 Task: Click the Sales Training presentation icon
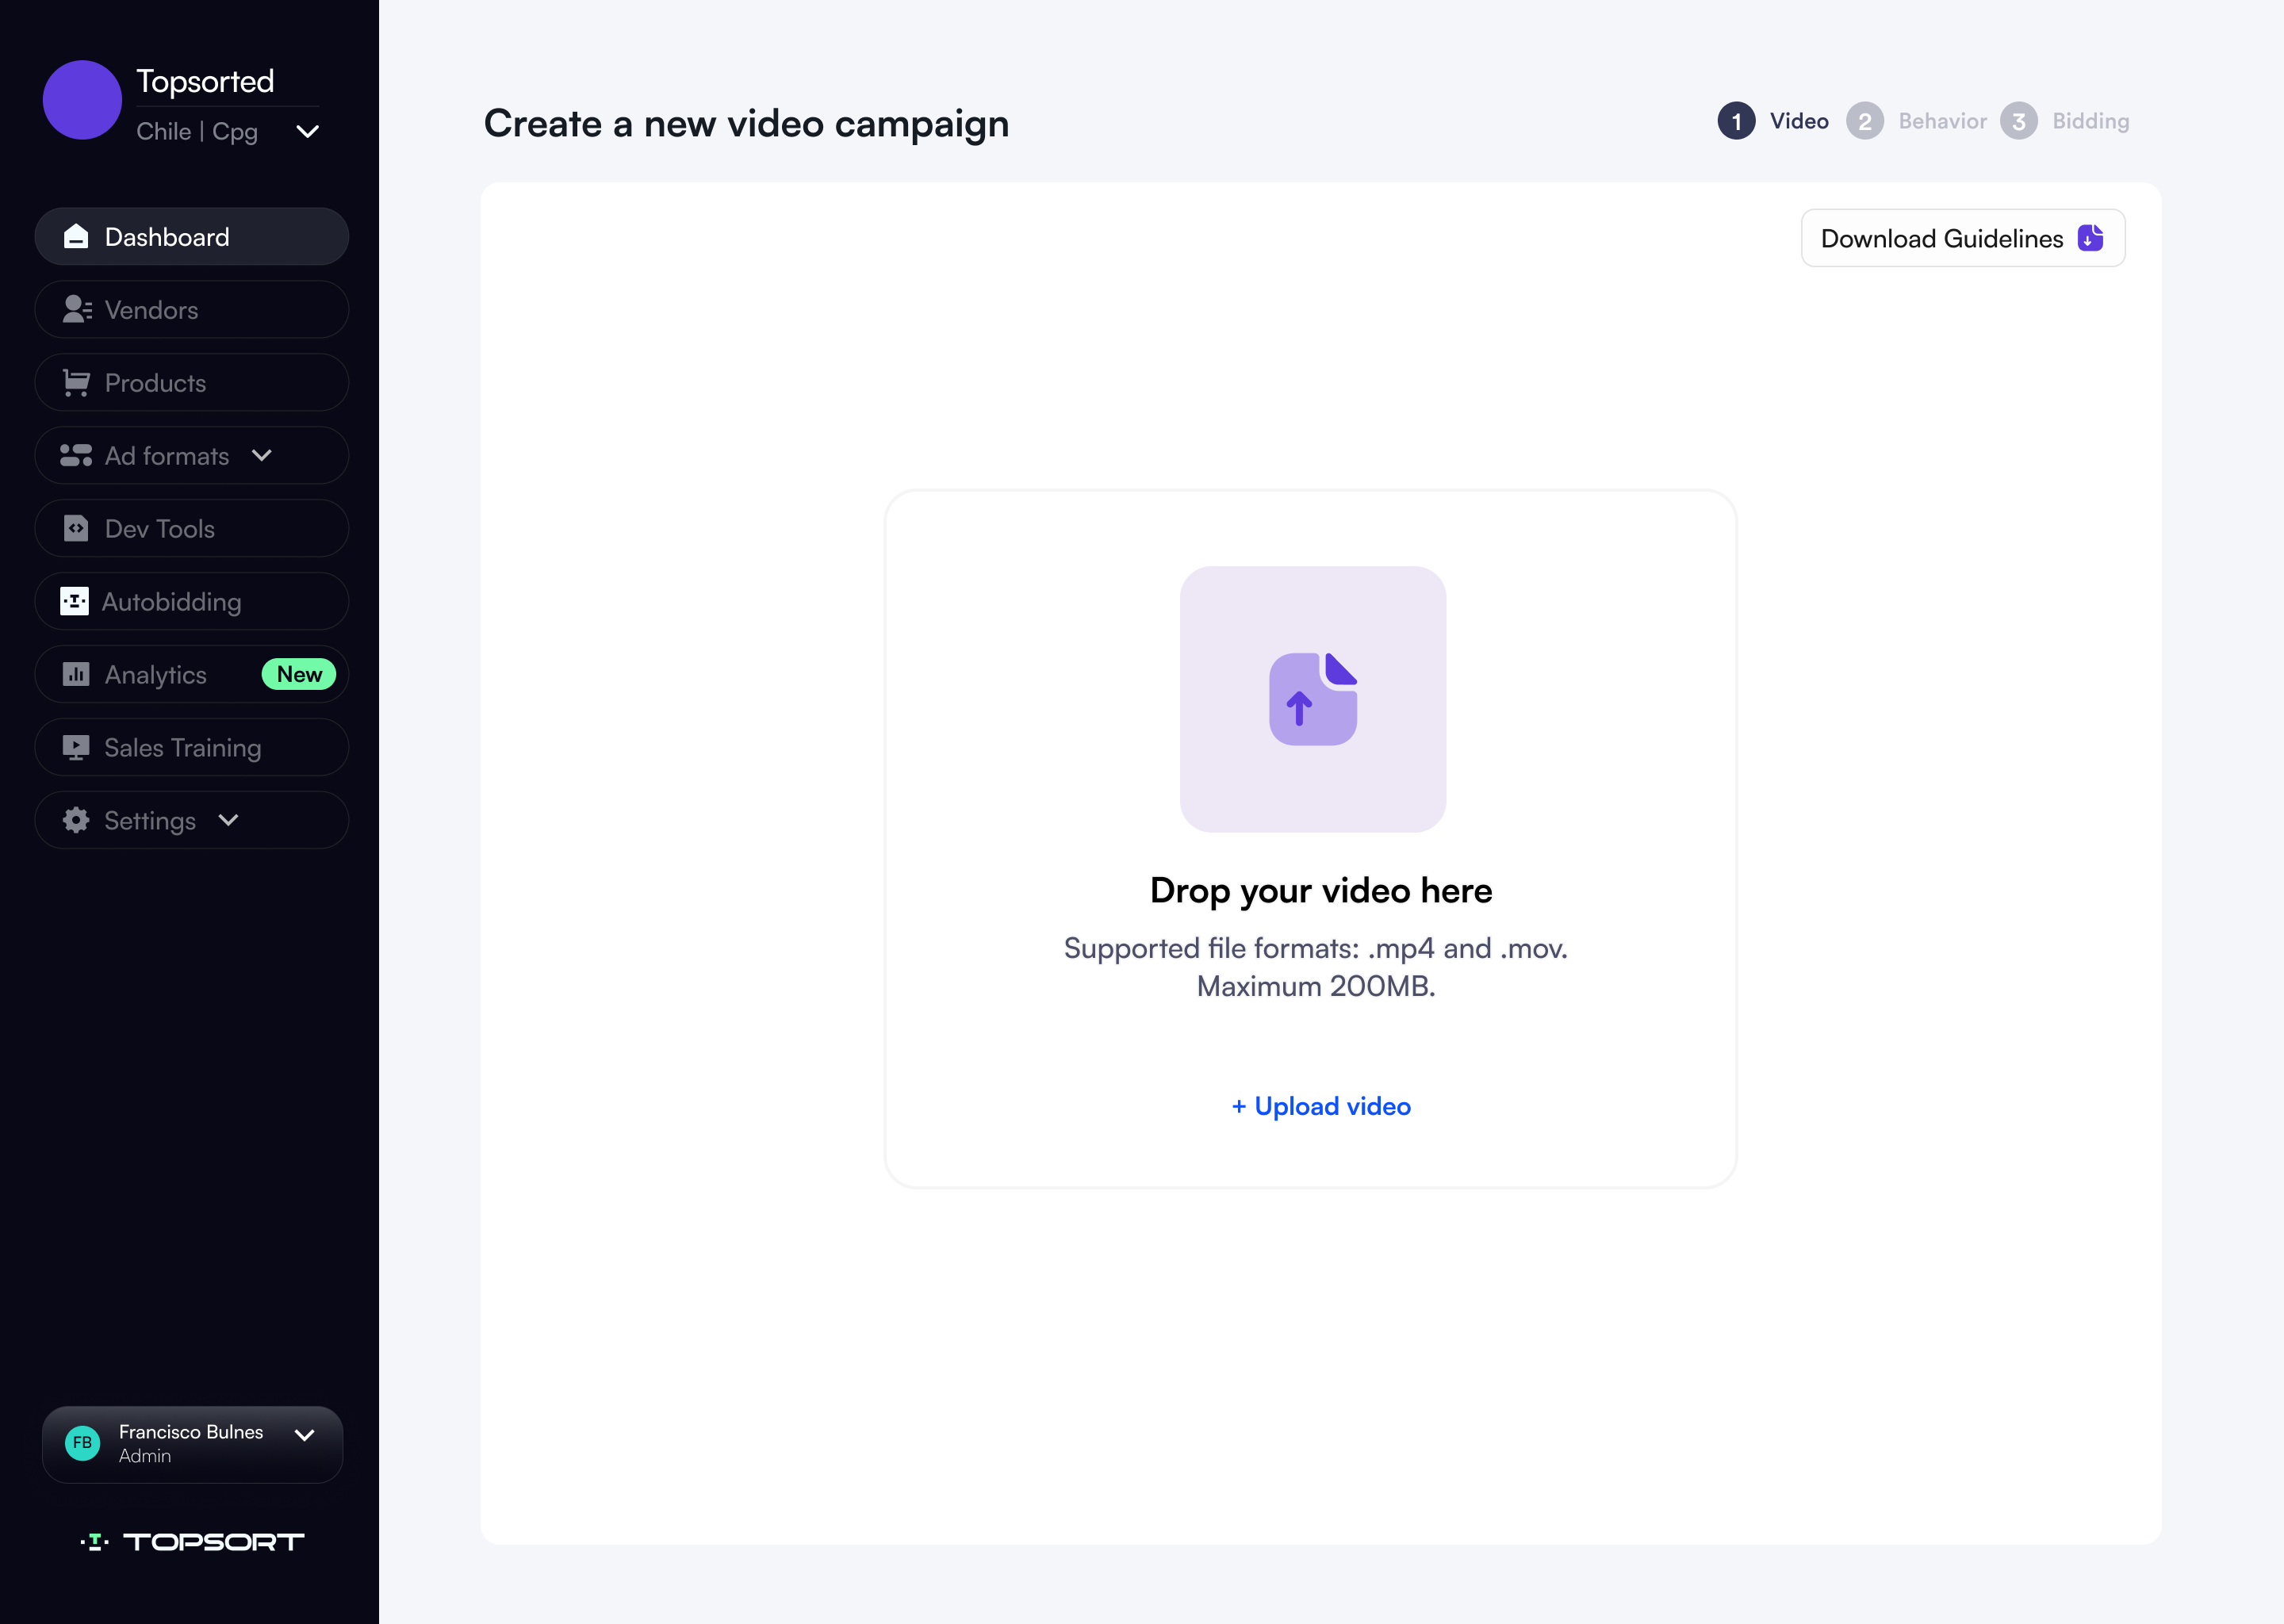tap(76, 748)
